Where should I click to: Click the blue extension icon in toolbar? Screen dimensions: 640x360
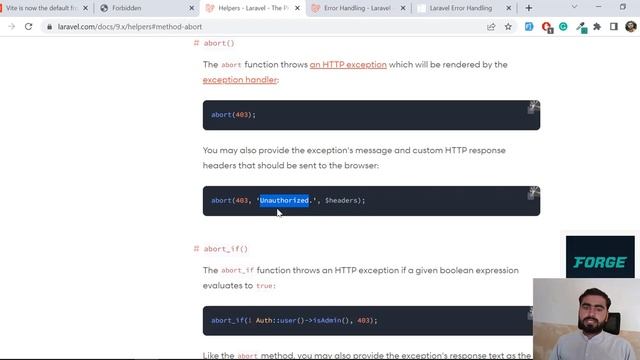[529, 27]
